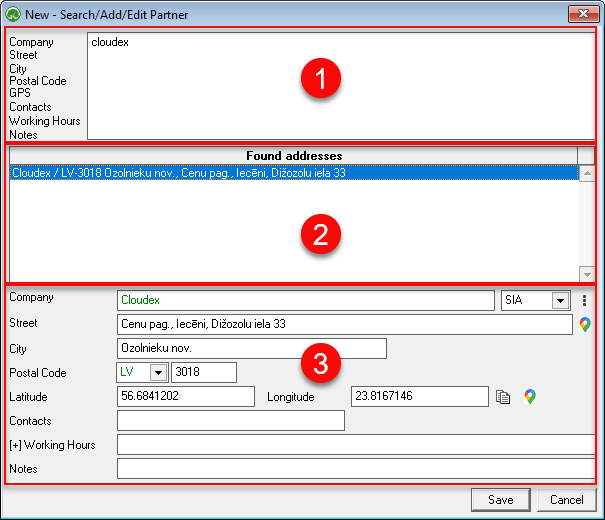
Task: Select the Cloudex found address row
Action: pyautogui.click(x=294, y=173)
